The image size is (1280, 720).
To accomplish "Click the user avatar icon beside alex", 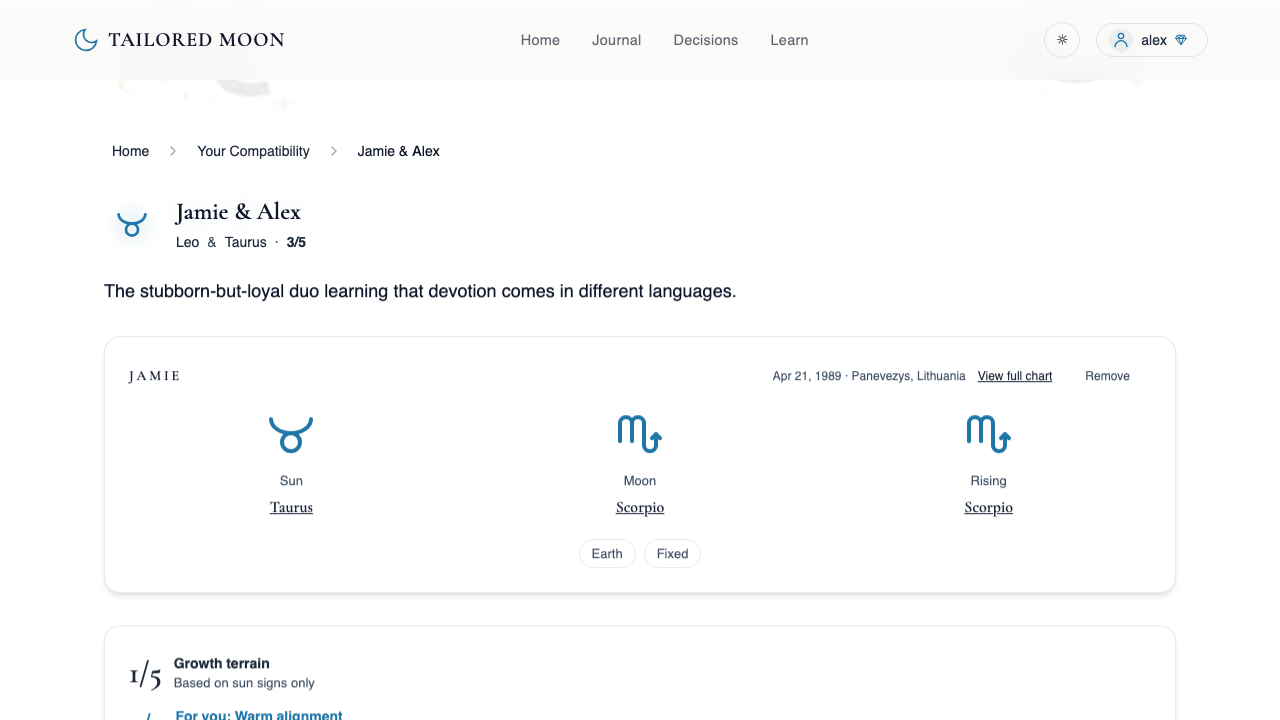I will tap(1121, 40).
